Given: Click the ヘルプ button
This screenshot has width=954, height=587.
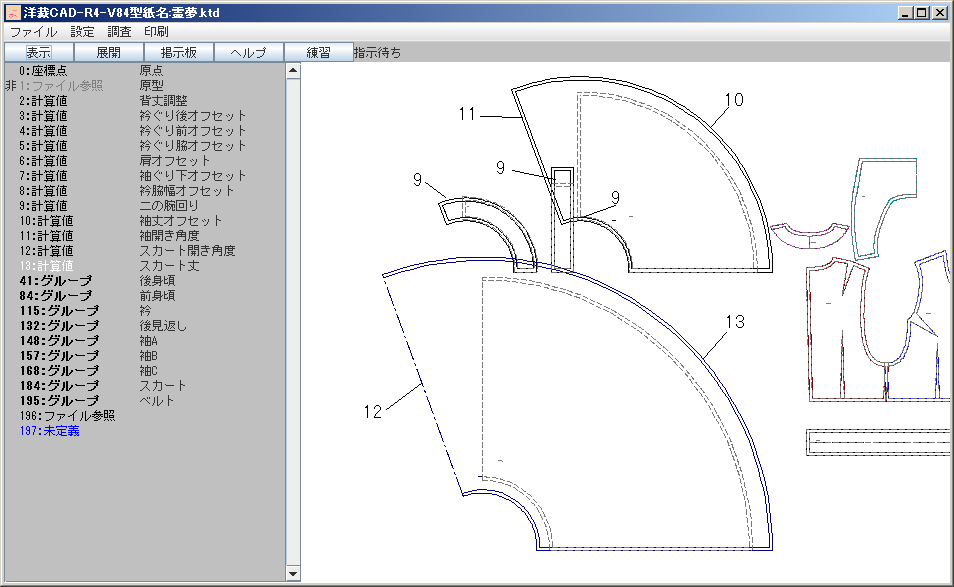Looking at the screenshot, I should 249,52.
